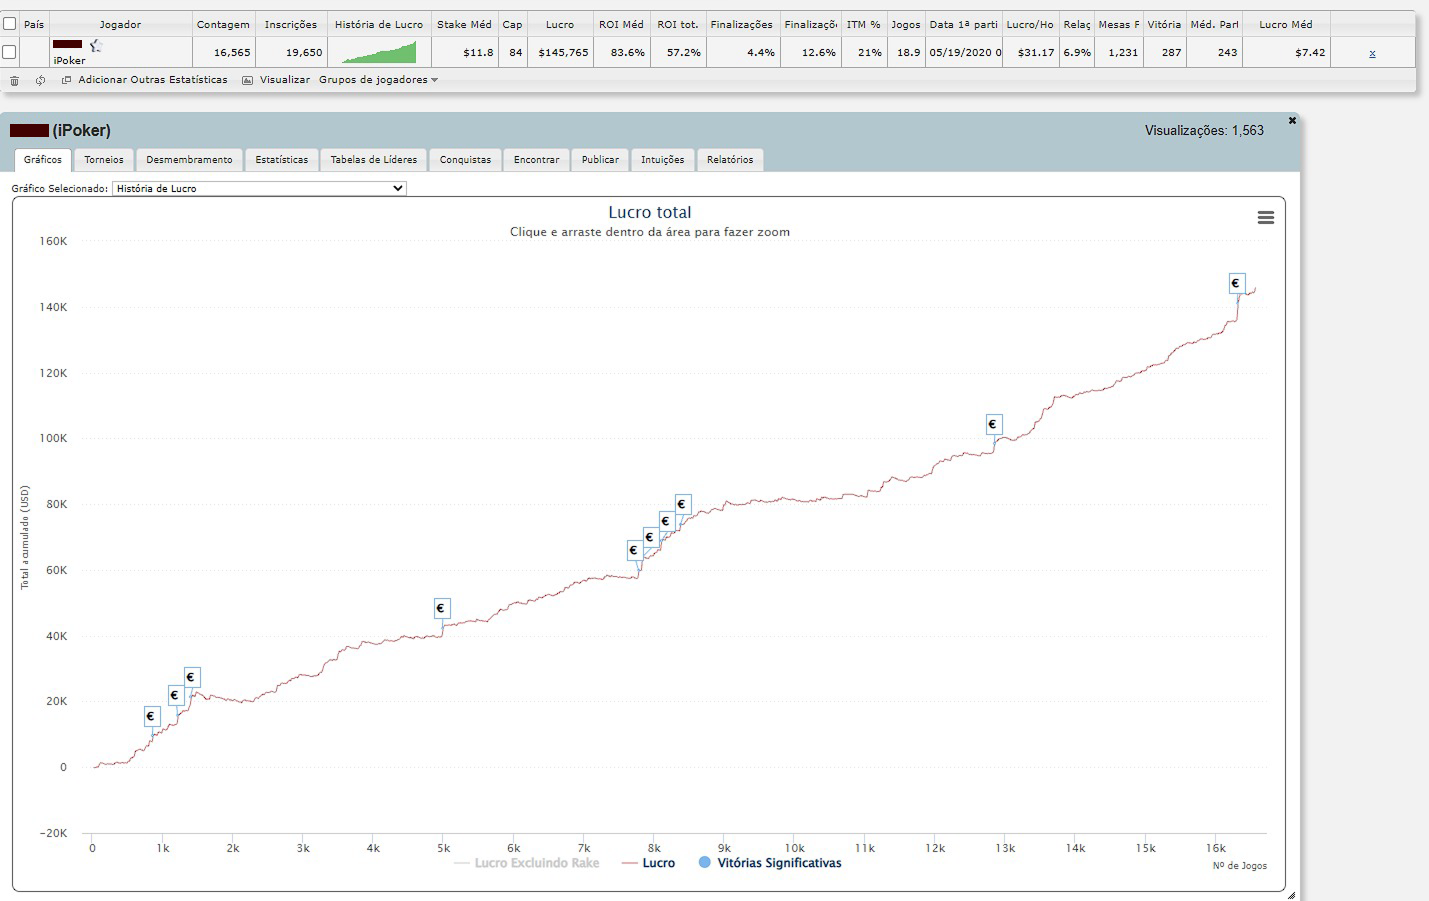Click Adicionar Outras Estatísticas link
The height and width of the screenshot is (901, 1429).
pos(152,80)
